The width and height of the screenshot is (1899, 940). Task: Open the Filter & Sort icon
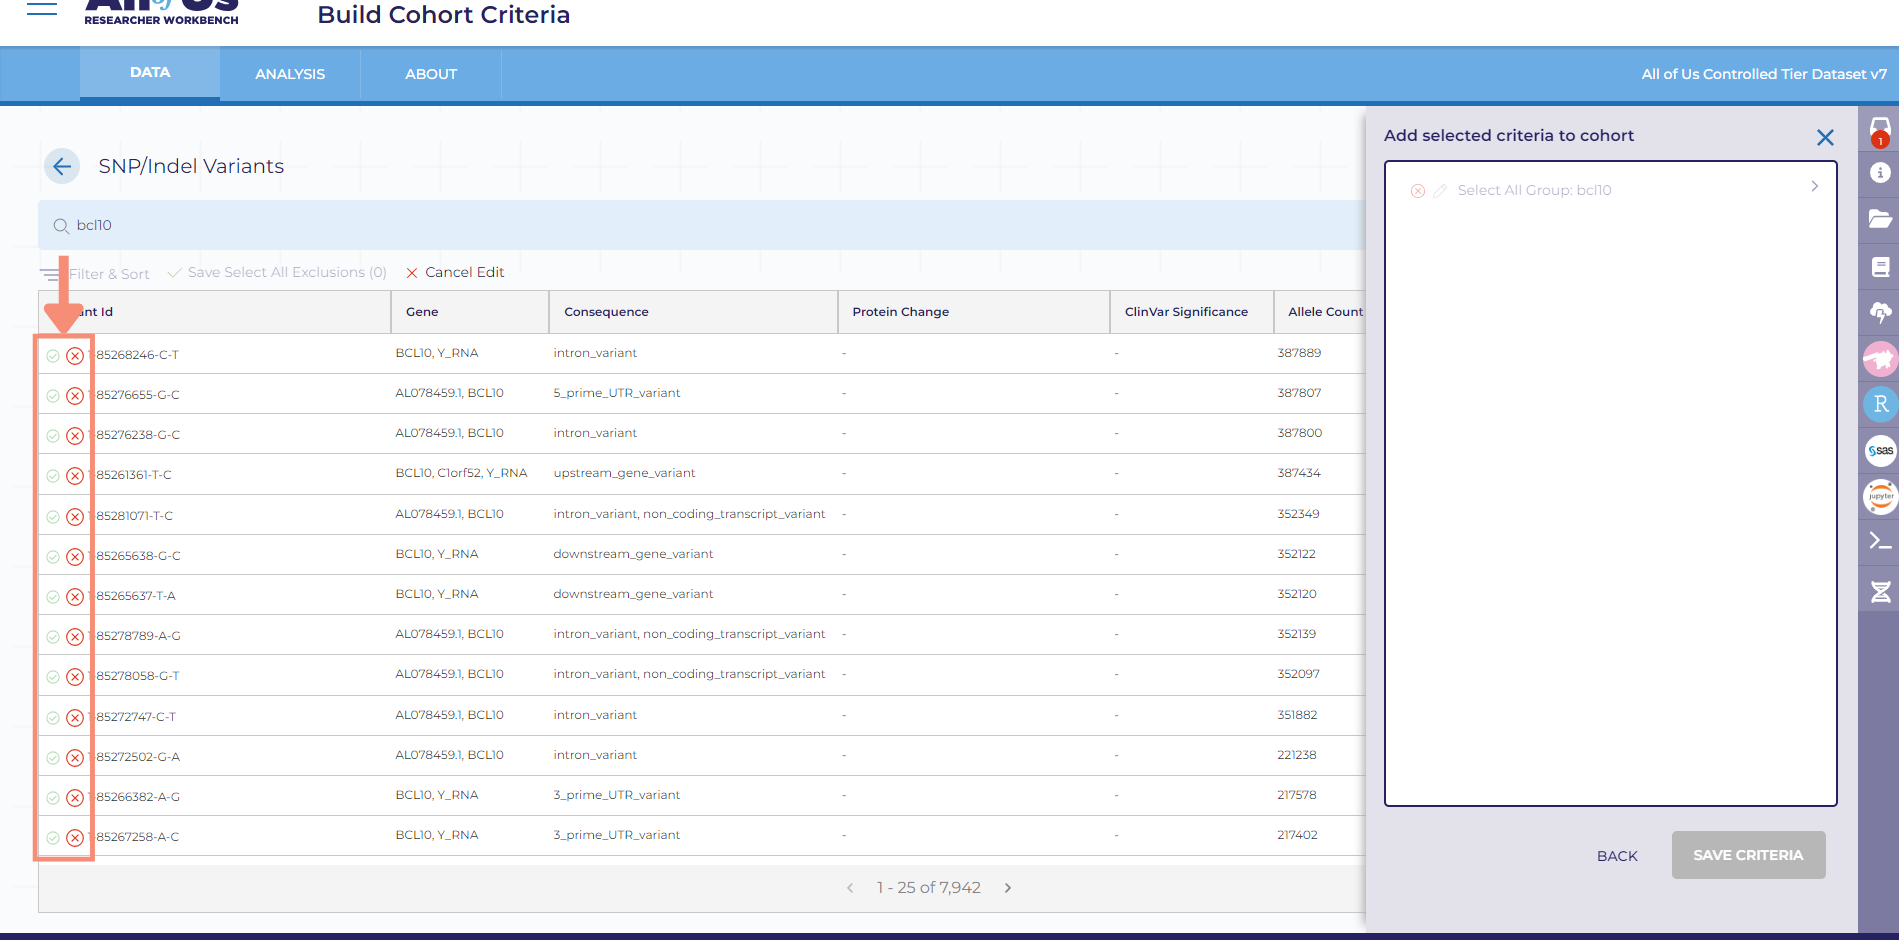(x=50, y=274)
